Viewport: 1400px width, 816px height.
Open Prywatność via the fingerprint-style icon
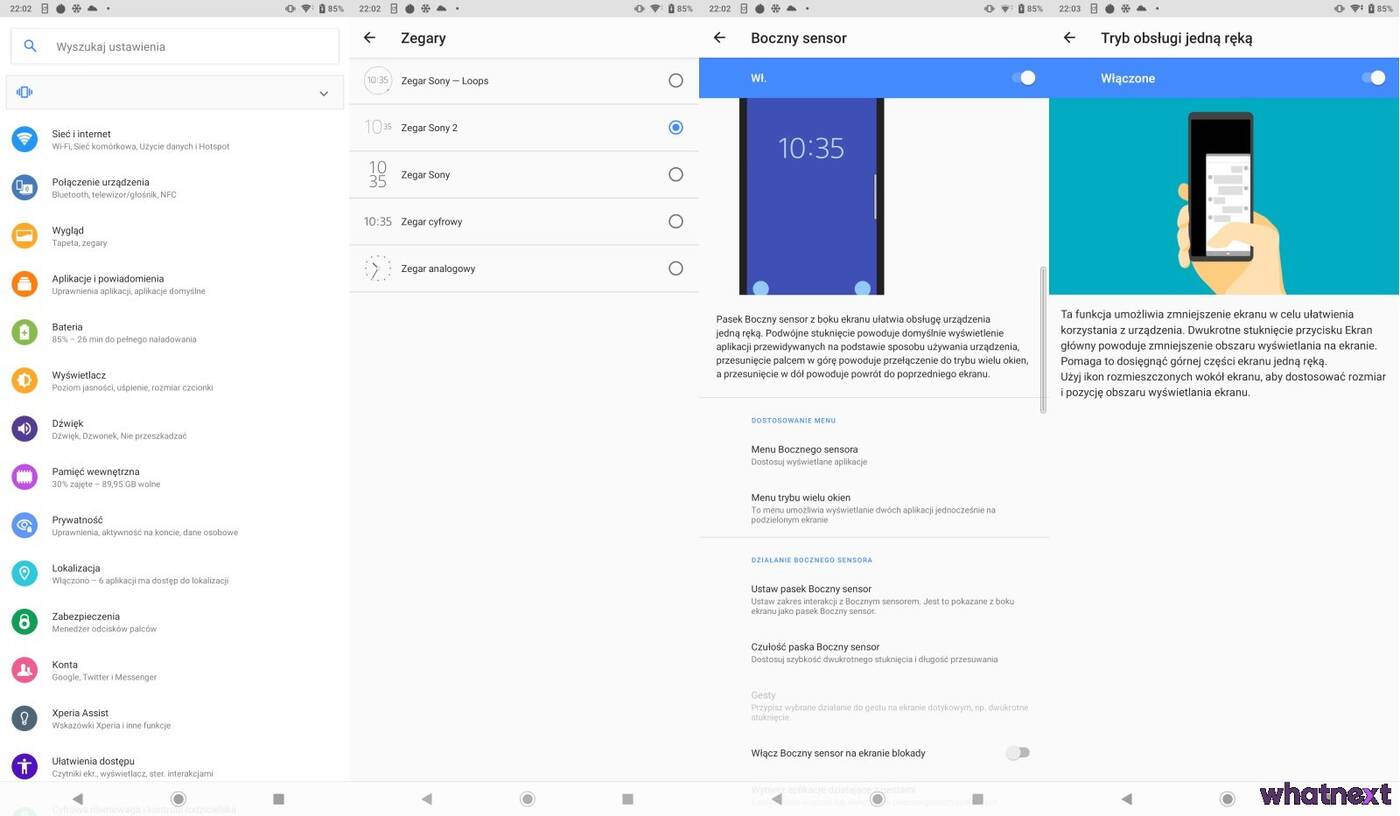tap(24, 525)
